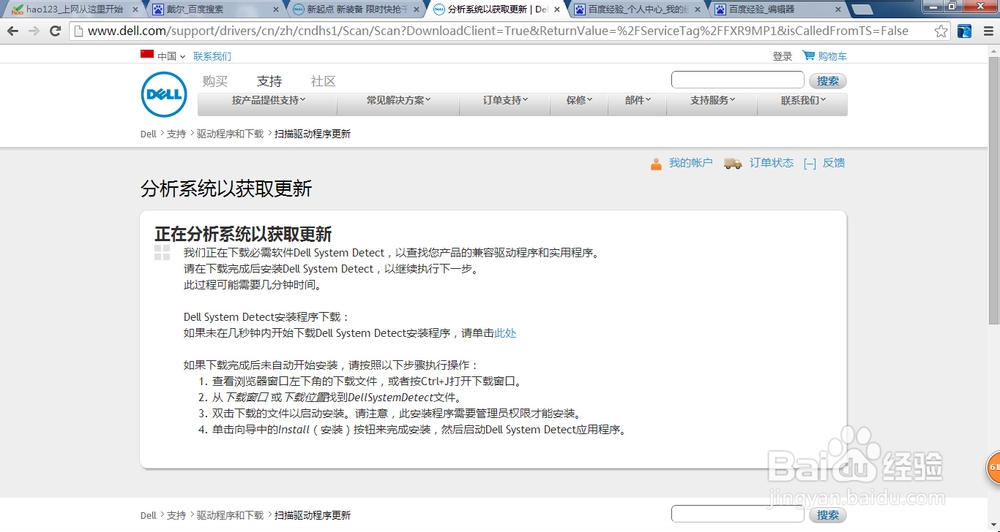Click the 我的帐户 person icon
1000x532 pixels.
click(656, 164)
